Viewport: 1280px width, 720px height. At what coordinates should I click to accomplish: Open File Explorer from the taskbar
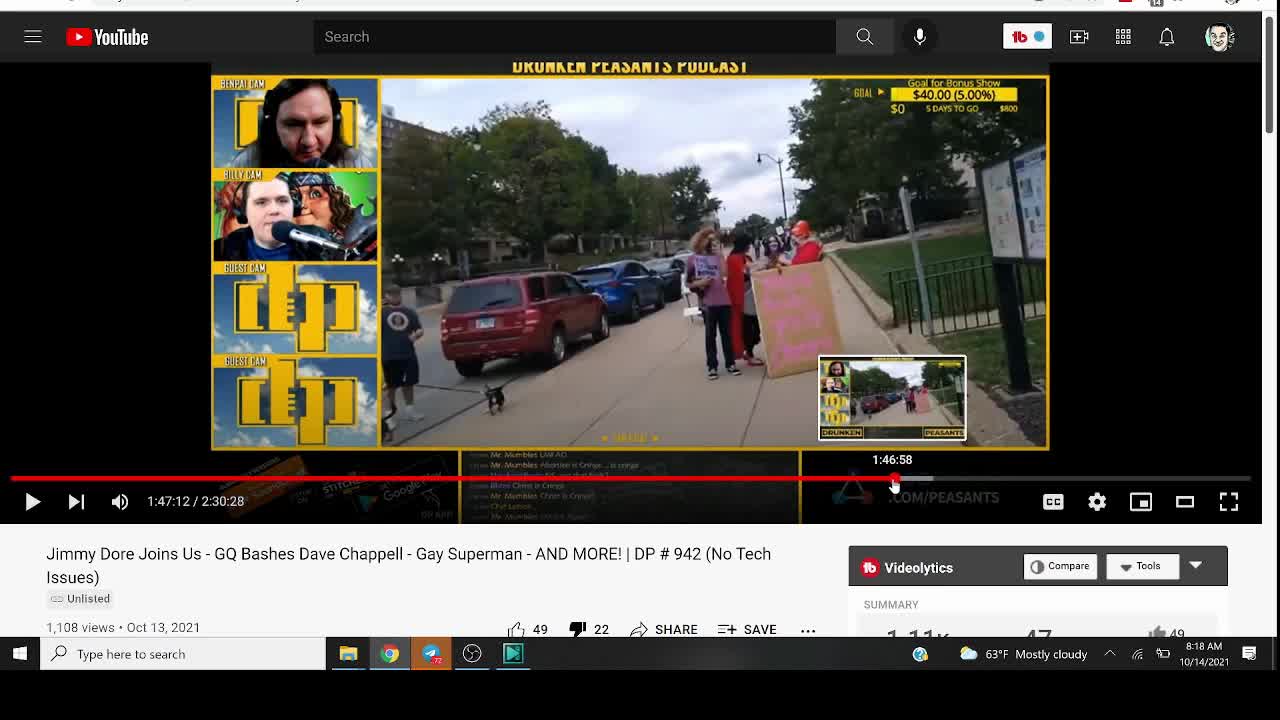(348, 654)
